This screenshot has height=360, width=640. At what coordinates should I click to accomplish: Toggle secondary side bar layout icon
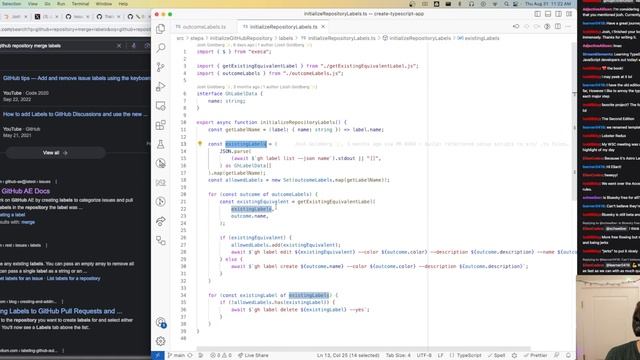pyautogui.click(x=558, y=14)
